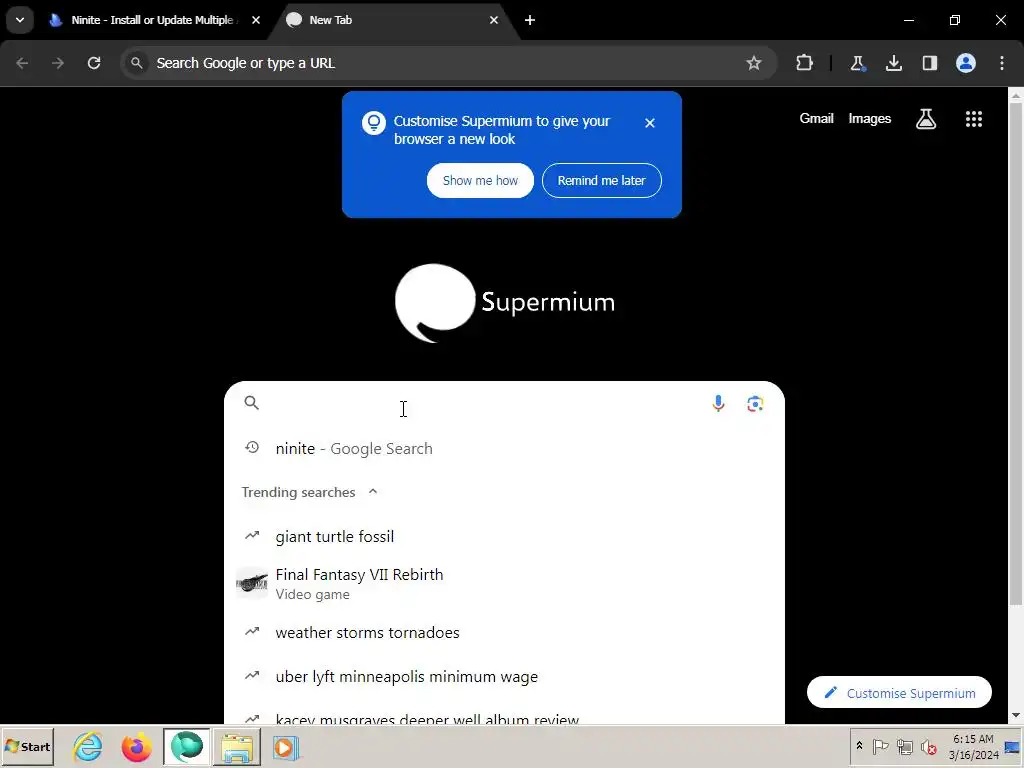Choose Final Fantasy VII Rebirth suggestion
The width and height of the screenshot is (1024, 768).
[504, 583]
